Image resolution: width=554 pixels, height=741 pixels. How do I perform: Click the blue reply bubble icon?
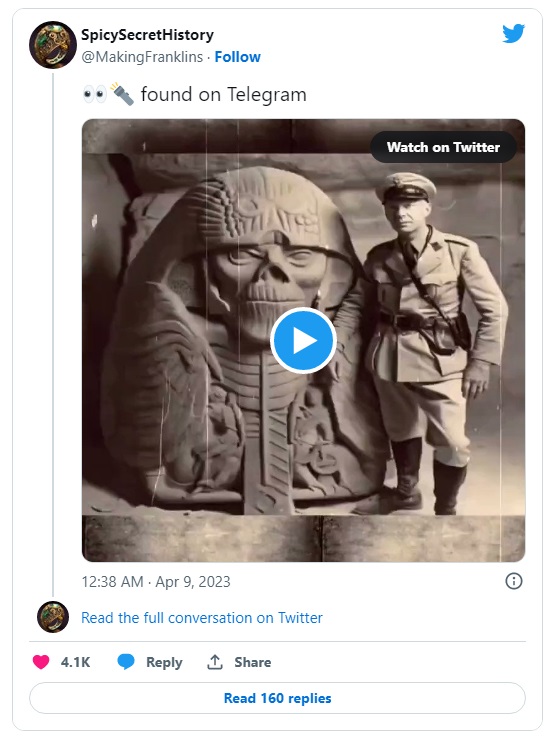pos(126,662)
